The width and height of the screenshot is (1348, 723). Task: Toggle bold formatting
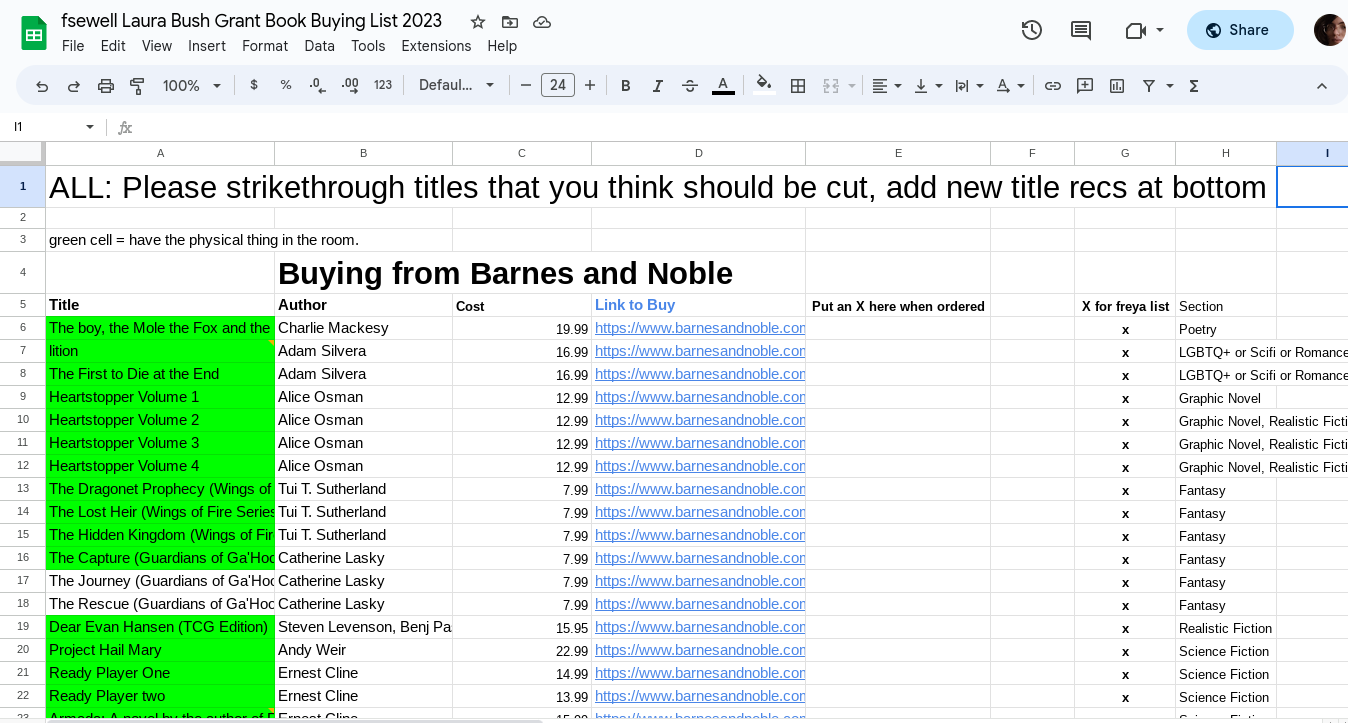626,86
